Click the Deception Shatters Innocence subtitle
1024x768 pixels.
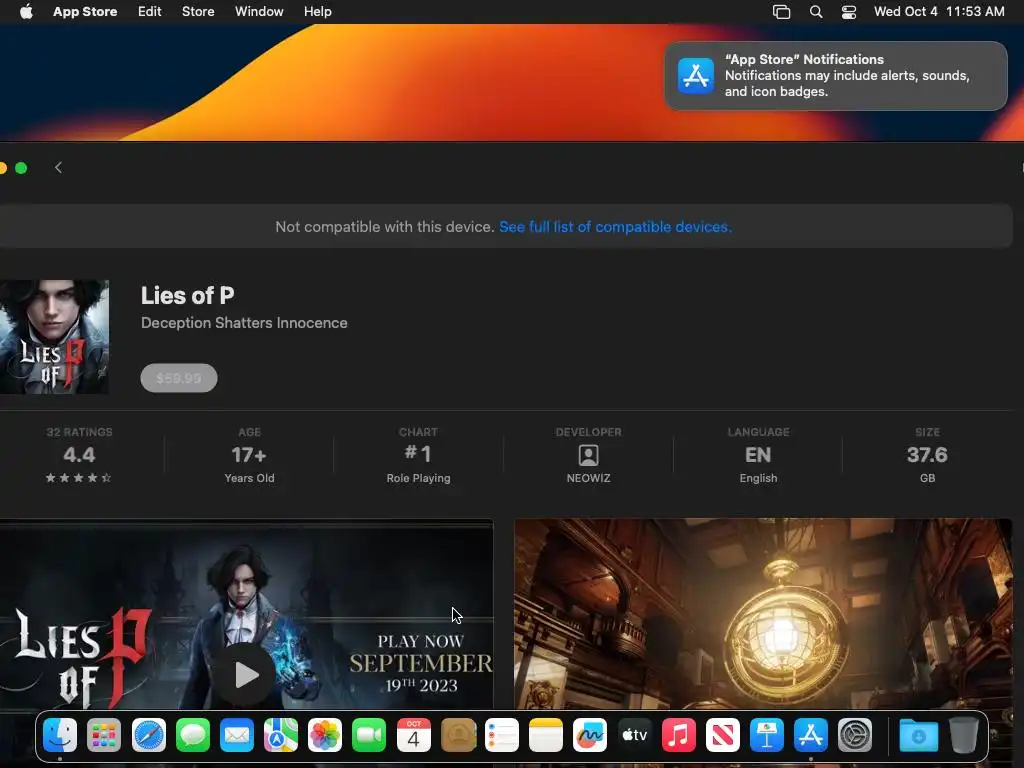(x=244, y=323)
